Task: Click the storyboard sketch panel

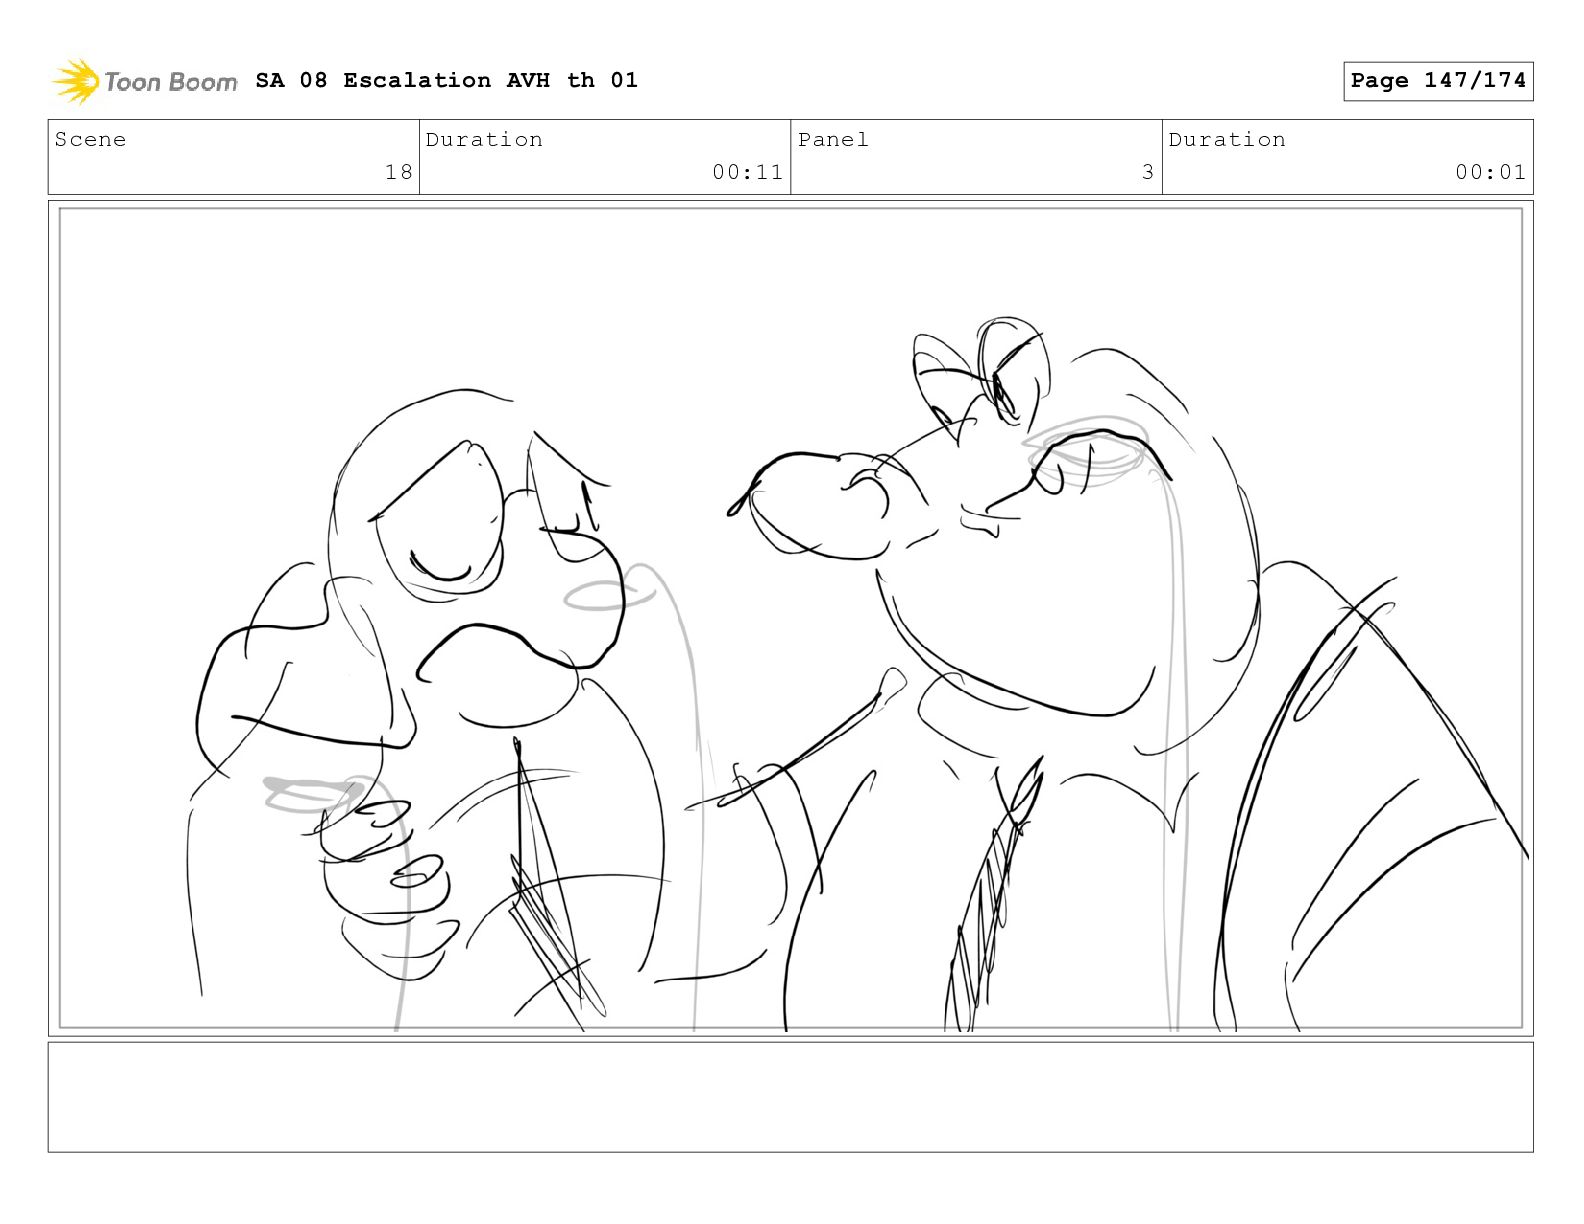Action: click(x=791, y=618)
